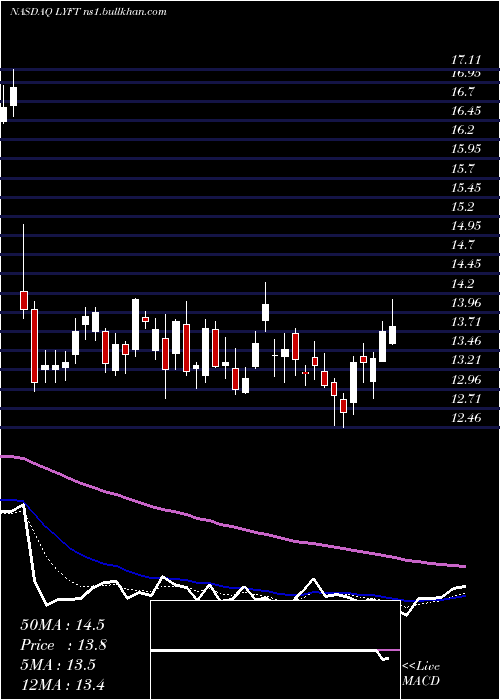The width and height of the screenshot is (500, 700).
Task: Click the 13.71 price axis label
Action: click(x=466, y=322)
